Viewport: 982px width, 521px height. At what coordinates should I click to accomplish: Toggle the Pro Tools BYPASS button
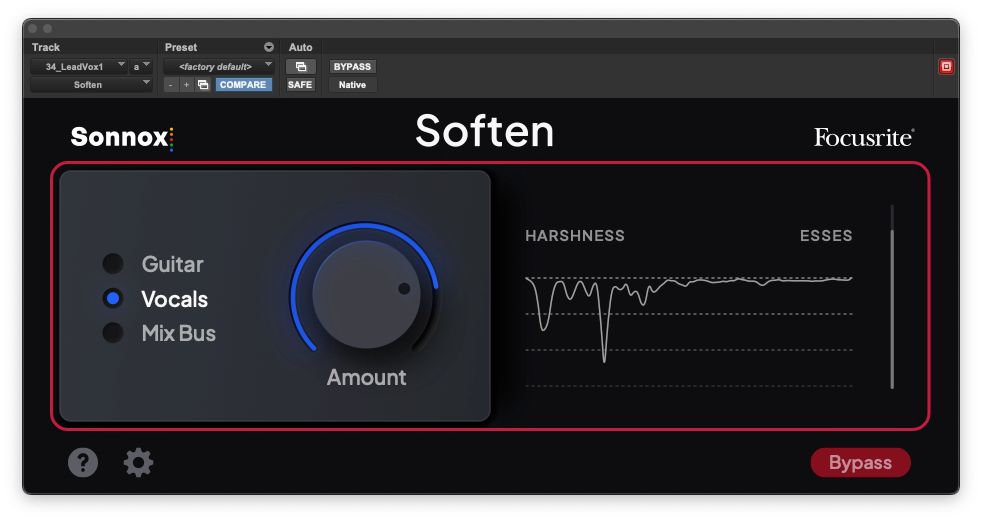(352, 66)
